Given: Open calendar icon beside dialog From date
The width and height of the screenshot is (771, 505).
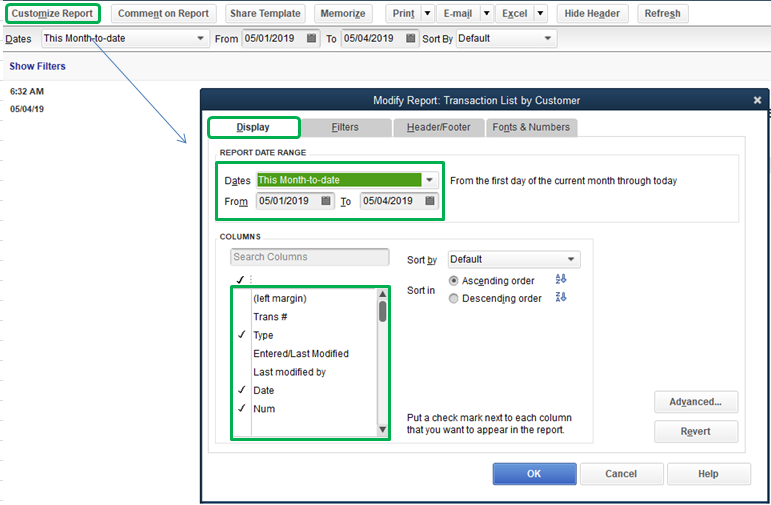Looking at the screenshot, I should [x=326, y=201].
